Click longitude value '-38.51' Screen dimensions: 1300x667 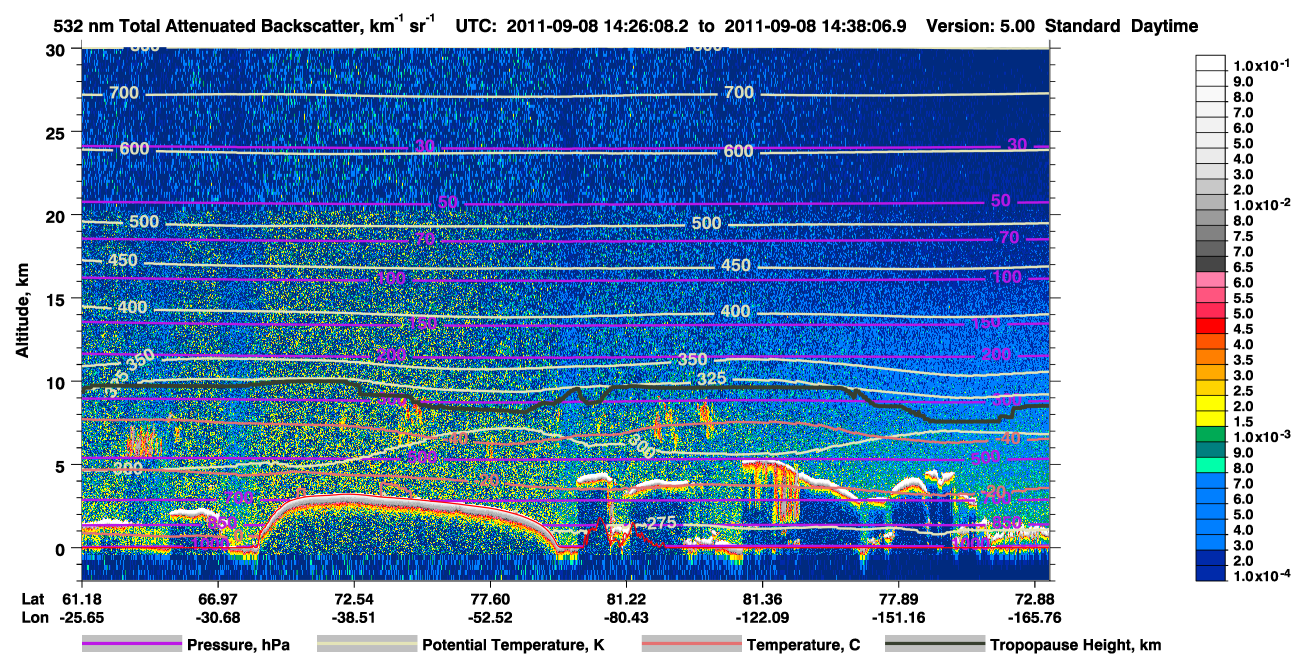pos(353,617)
